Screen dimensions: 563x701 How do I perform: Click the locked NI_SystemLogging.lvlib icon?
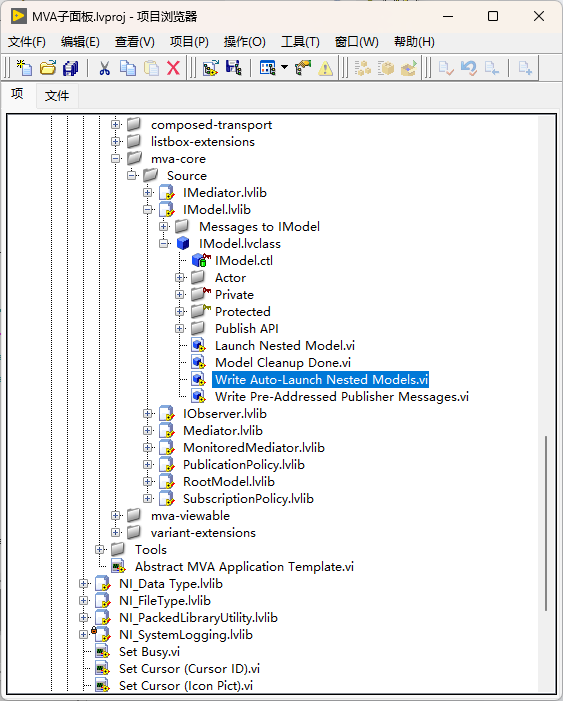click(102, 634)
